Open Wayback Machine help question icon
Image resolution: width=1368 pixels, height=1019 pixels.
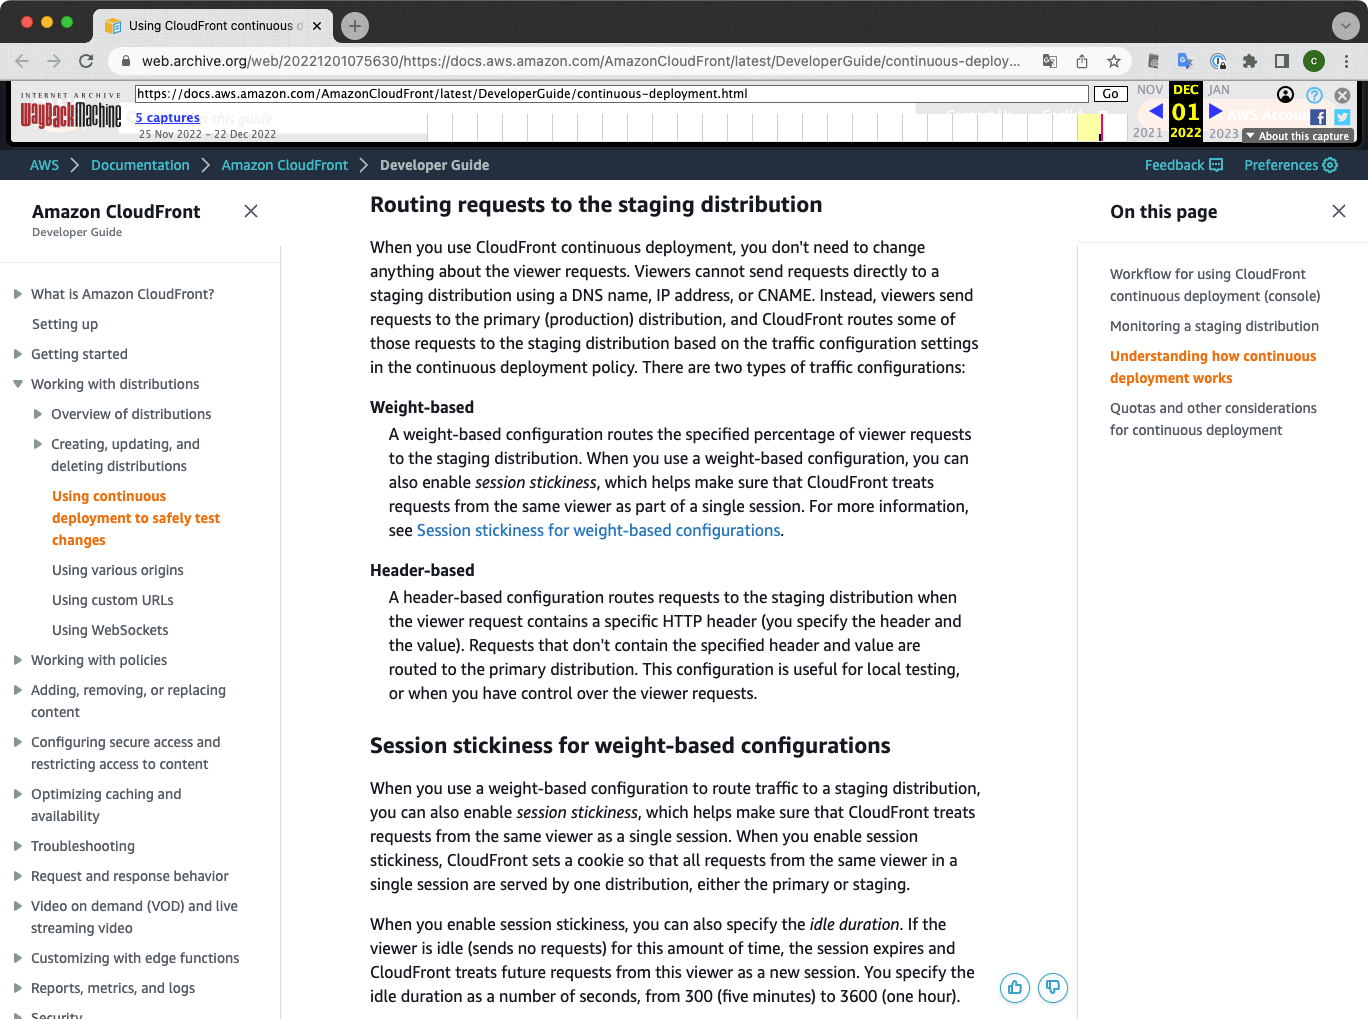(x=1315, y=95)
